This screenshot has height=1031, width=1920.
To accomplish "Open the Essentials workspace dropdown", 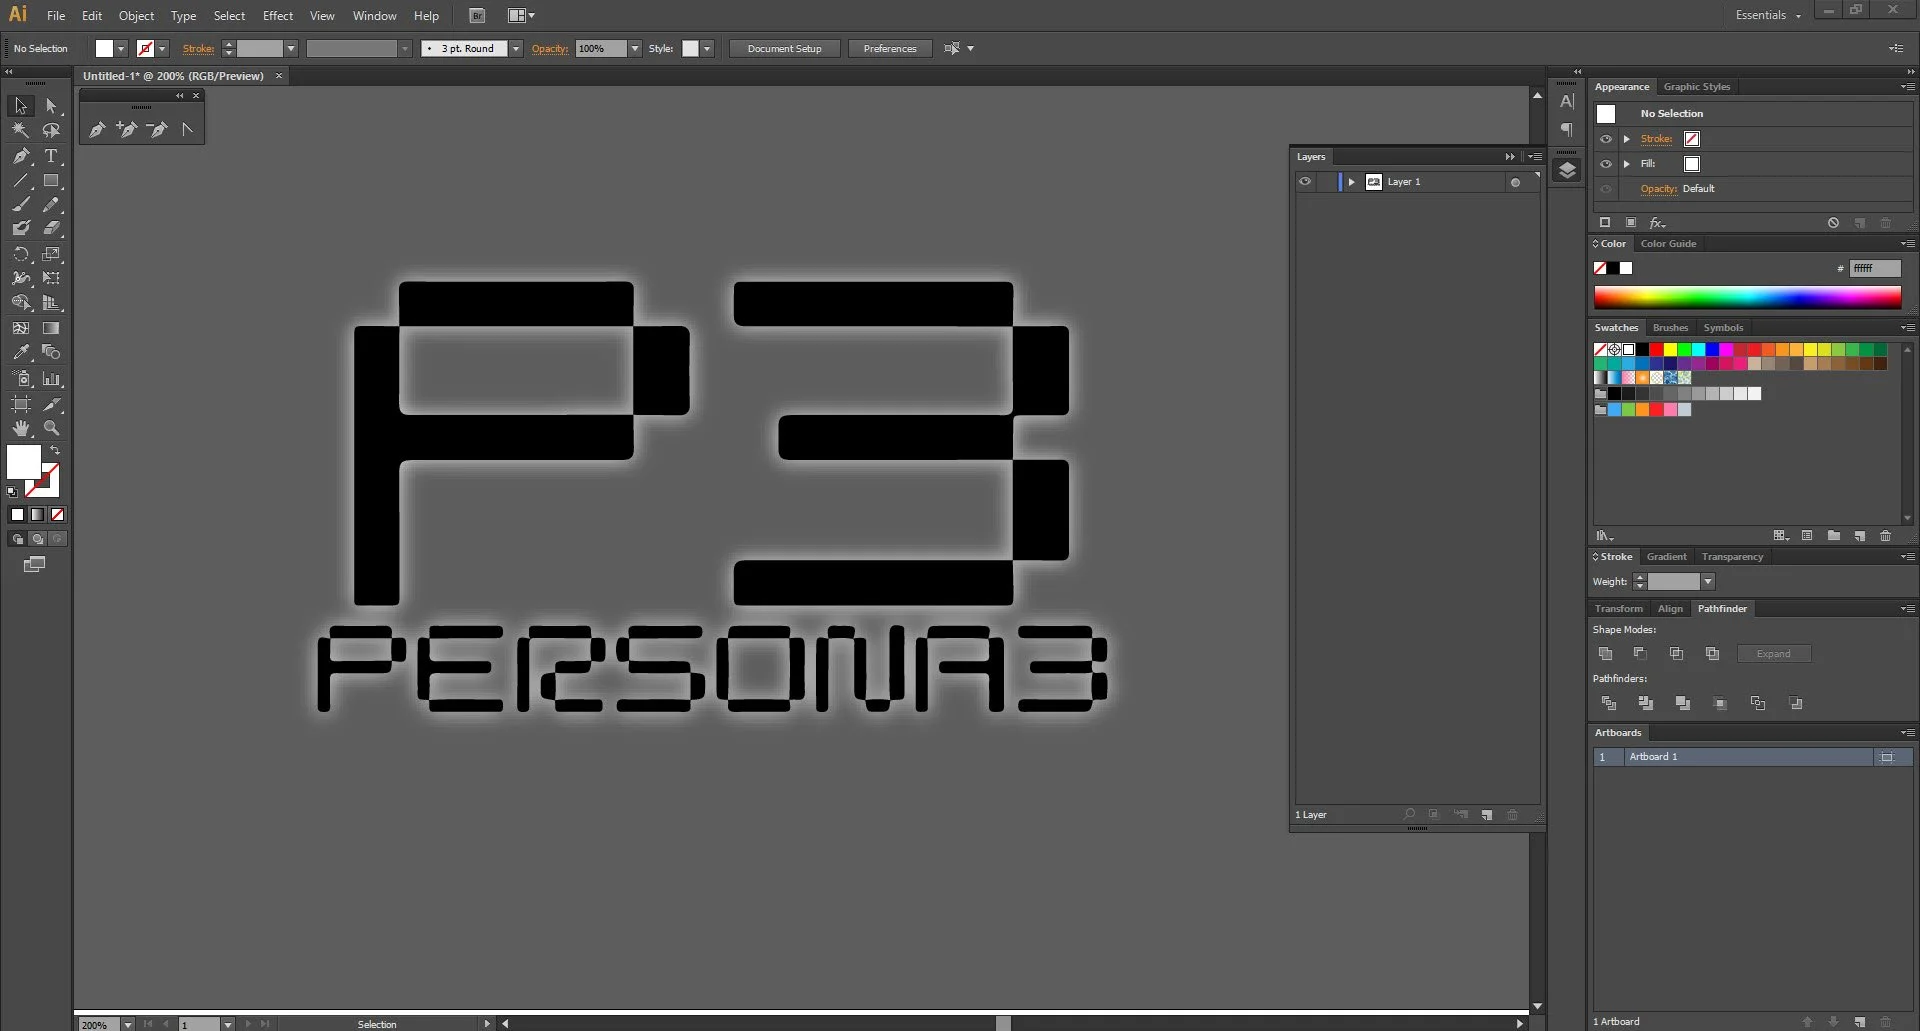I will point(1768,15).
